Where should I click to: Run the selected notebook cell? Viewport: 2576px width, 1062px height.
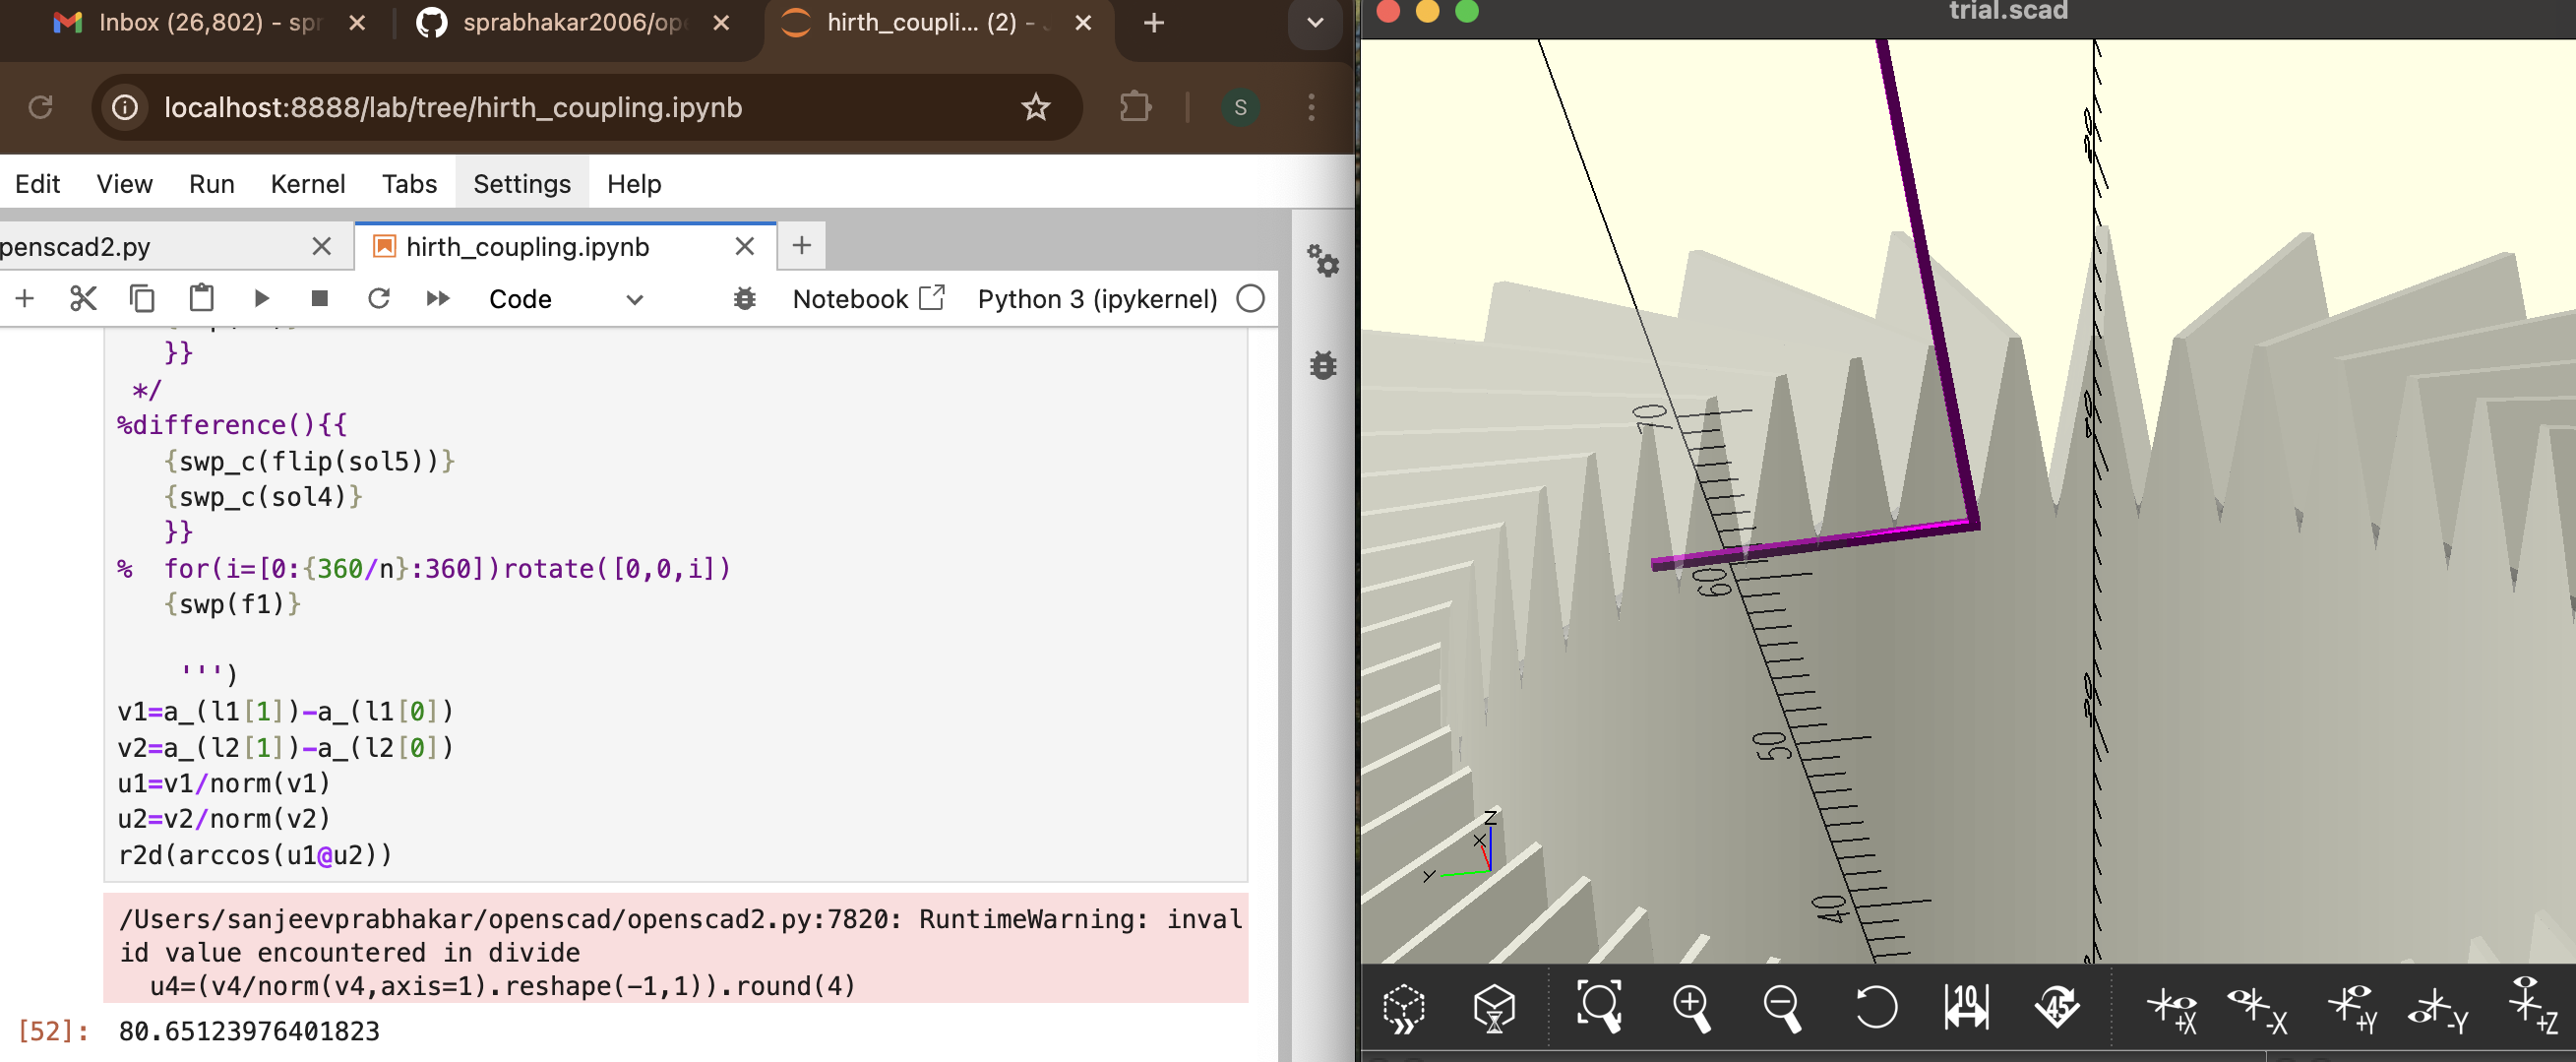coord(261,298)
